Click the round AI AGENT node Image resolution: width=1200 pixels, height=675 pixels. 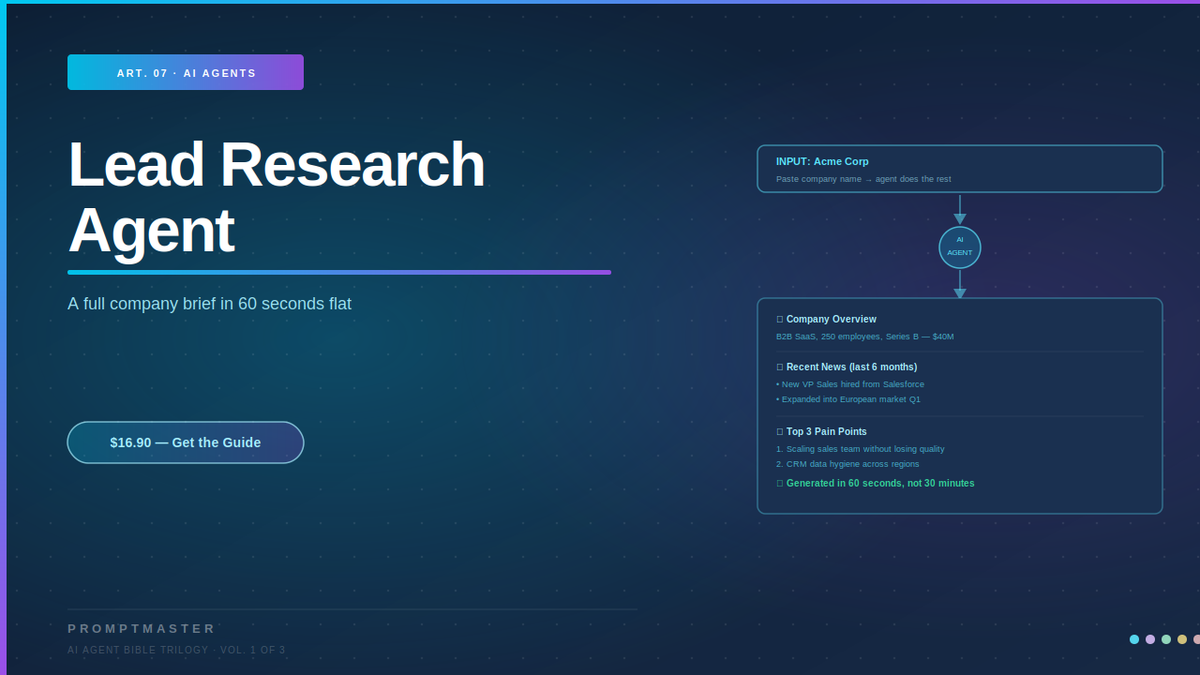[x=960, y=247]
